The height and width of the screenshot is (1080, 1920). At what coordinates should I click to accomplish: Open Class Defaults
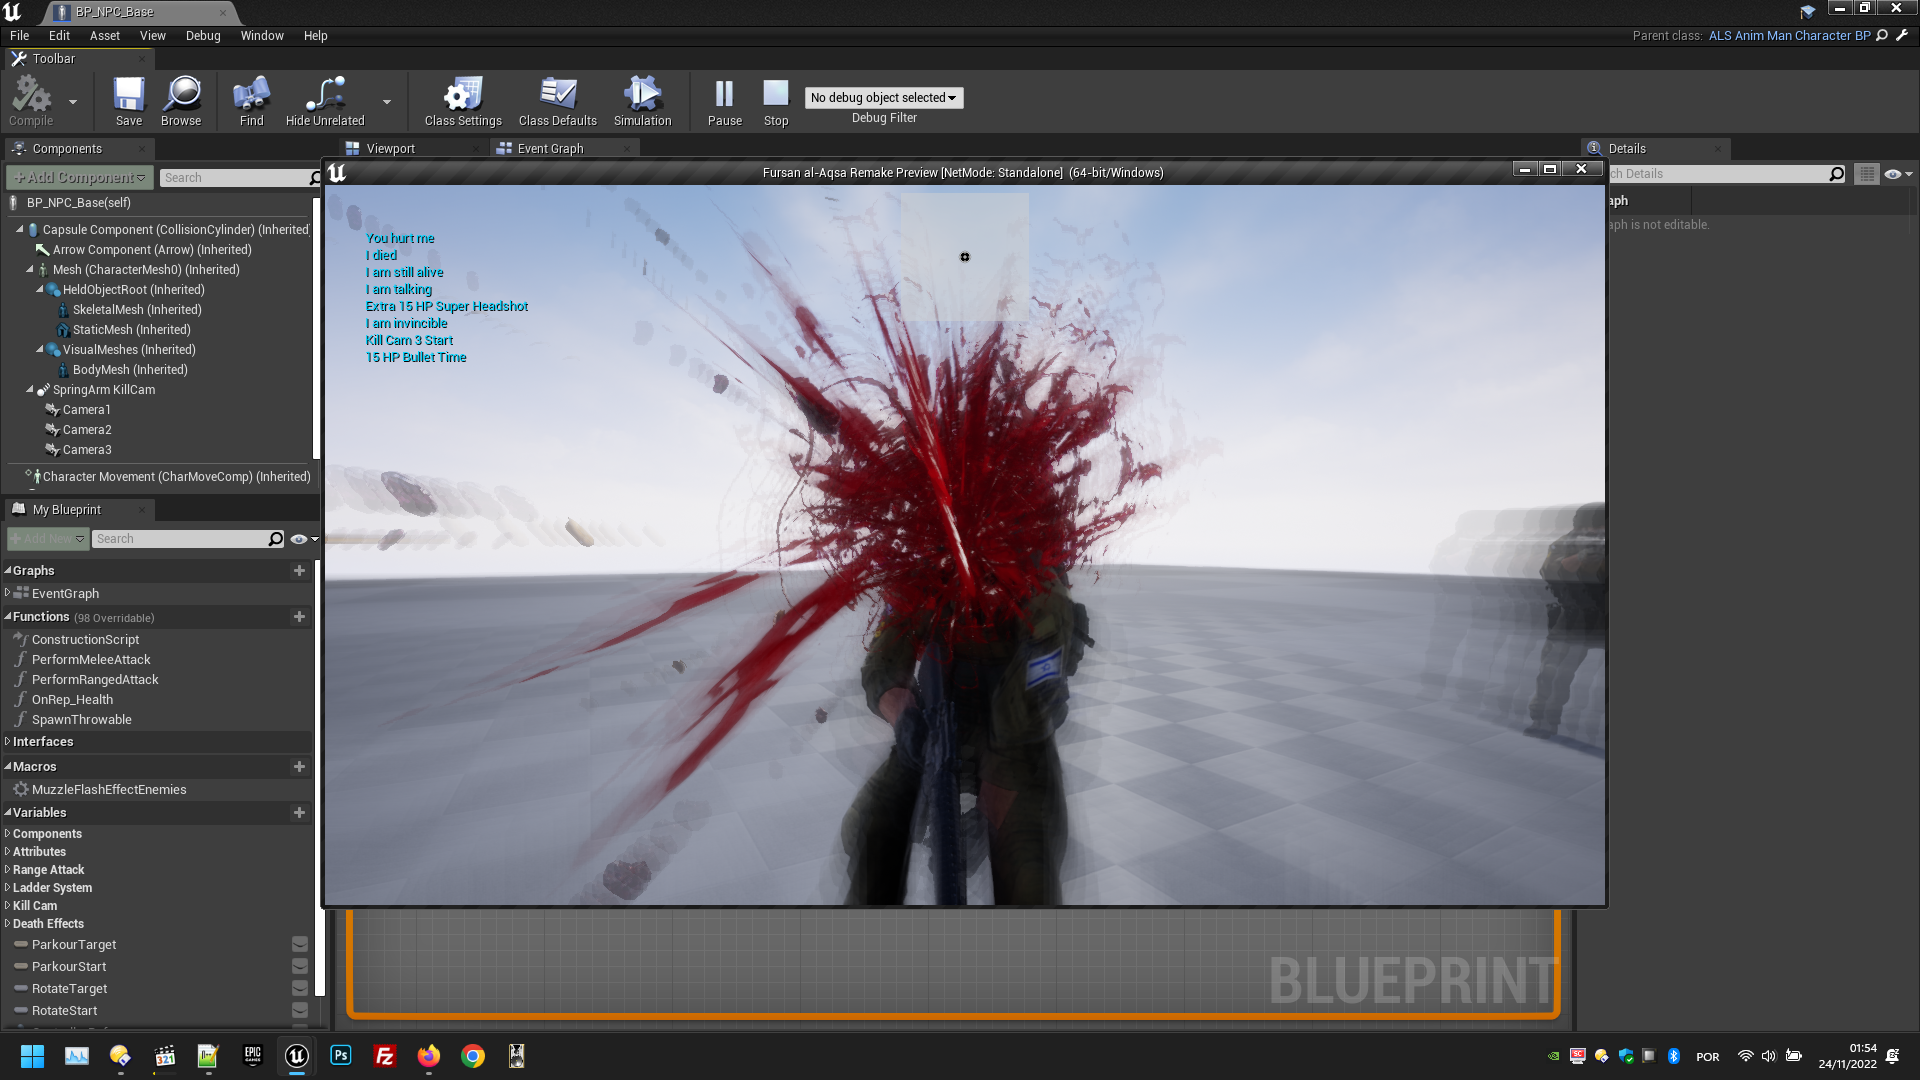557,101
